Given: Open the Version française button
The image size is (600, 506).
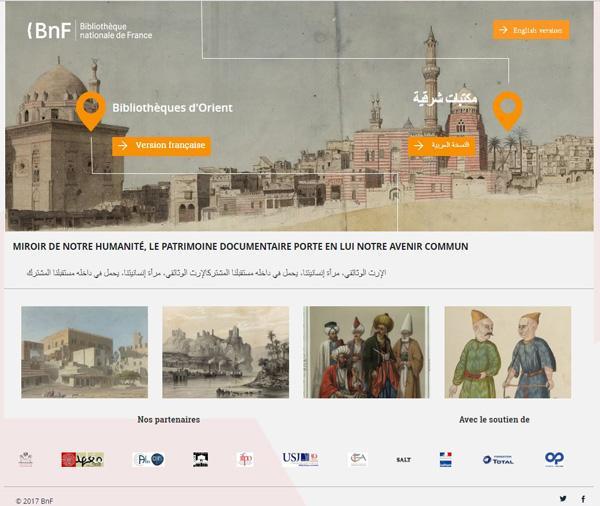Looking at the screenshot, I should click(161, 146).
